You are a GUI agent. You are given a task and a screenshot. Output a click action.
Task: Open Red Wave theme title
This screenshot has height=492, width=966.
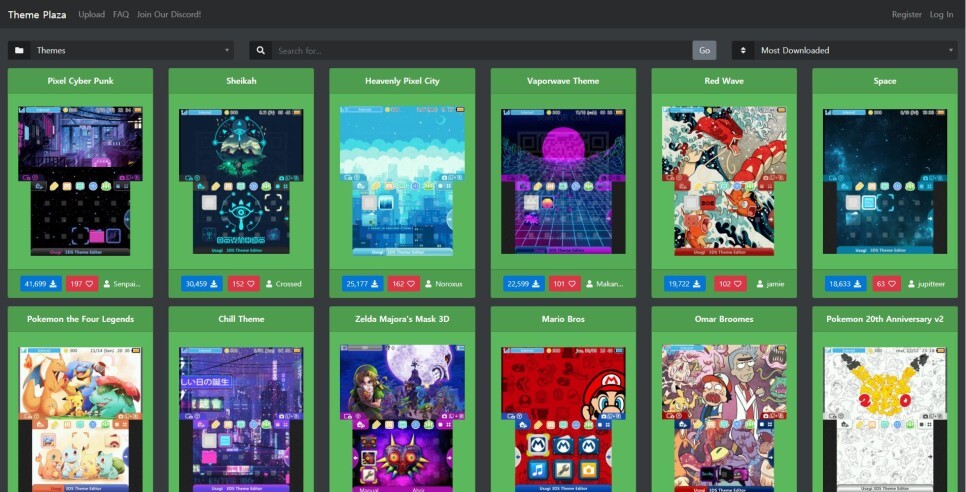(724, 81)
